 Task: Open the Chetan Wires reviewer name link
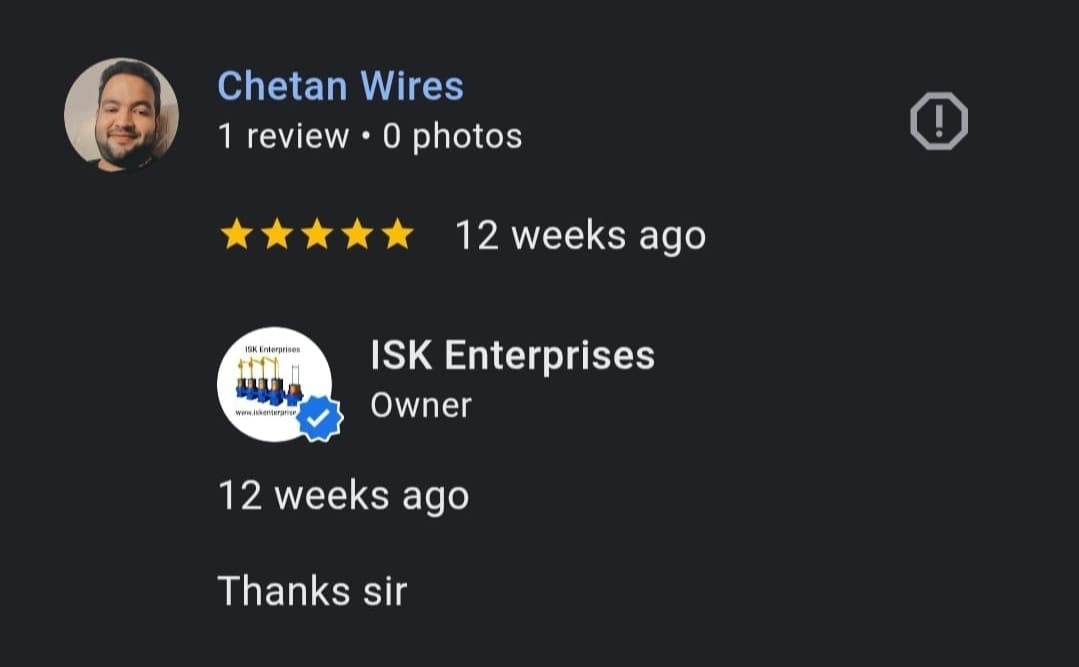[341, 86]
